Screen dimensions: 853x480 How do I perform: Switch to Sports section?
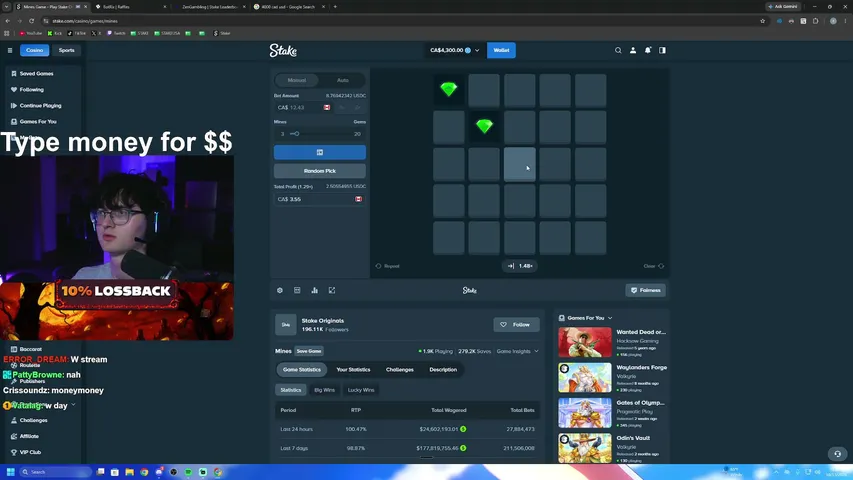66,50
